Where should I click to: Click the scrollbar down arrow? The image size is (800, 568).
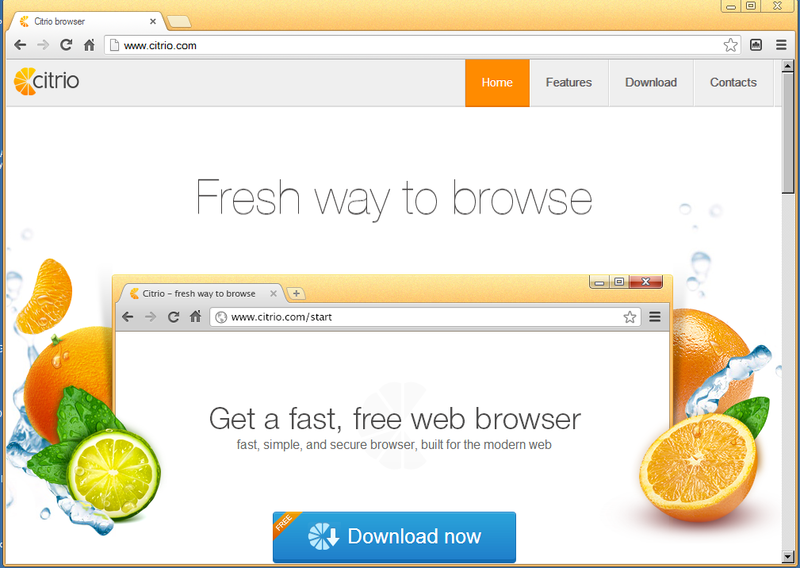(x=788, y=556)
